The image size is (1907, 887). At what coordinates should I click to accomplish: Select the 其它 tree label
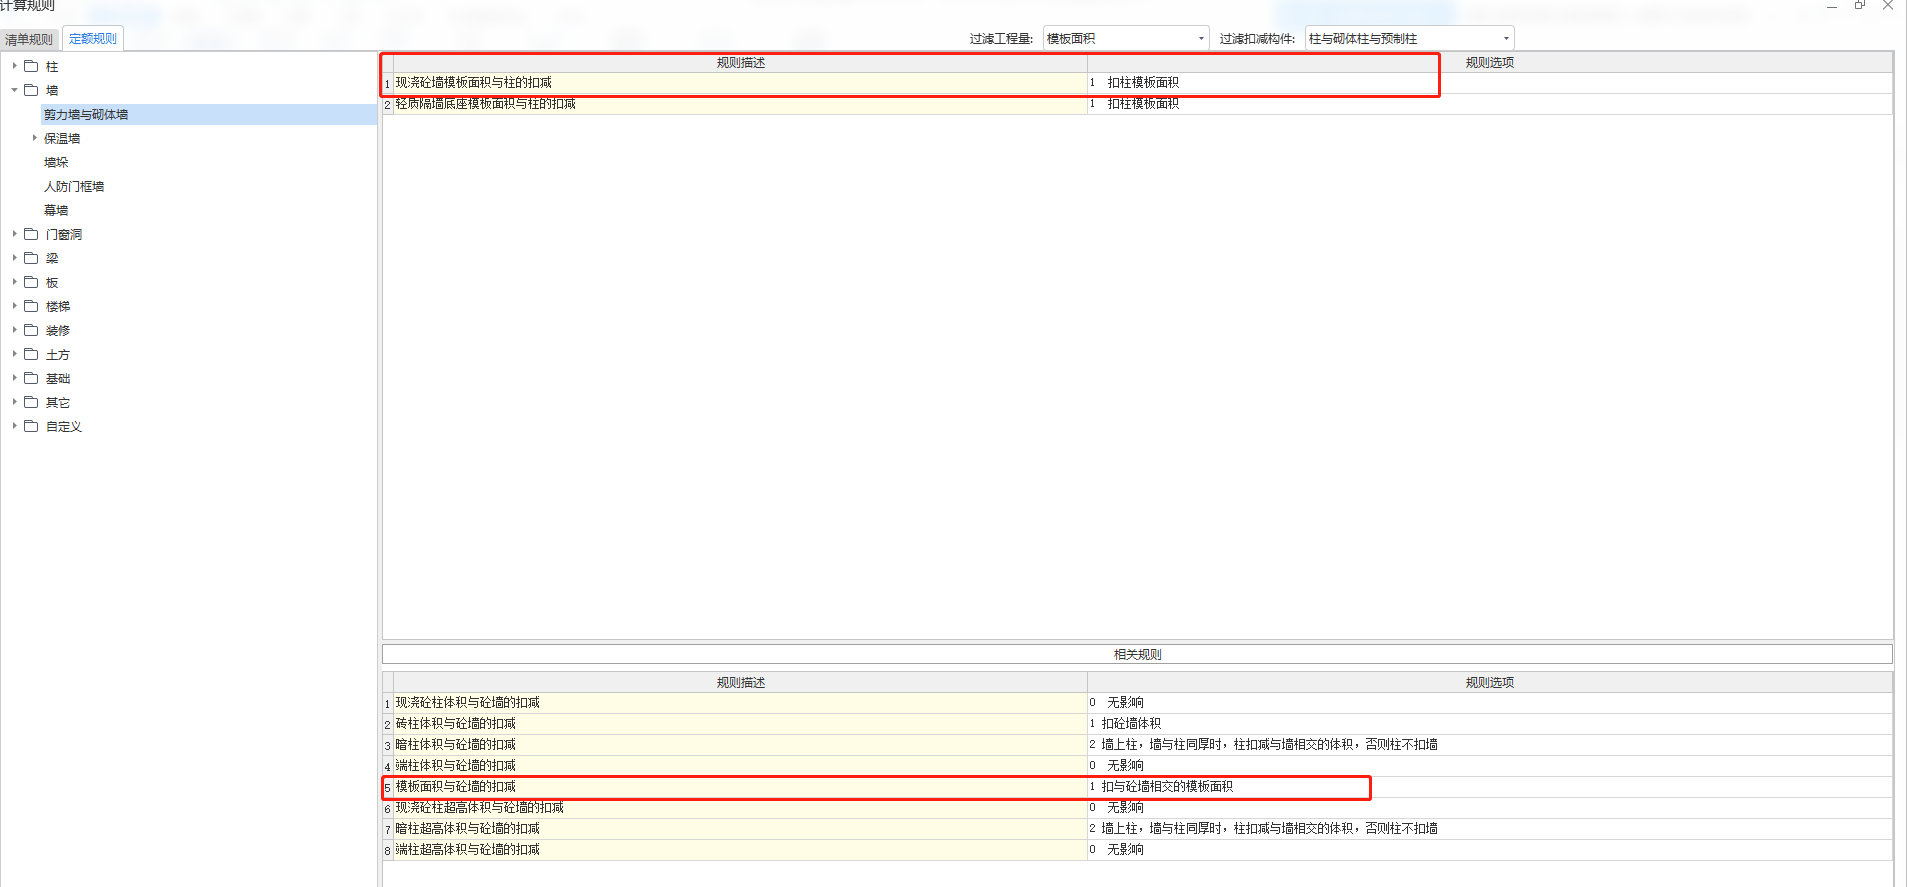tap(58, 403)
